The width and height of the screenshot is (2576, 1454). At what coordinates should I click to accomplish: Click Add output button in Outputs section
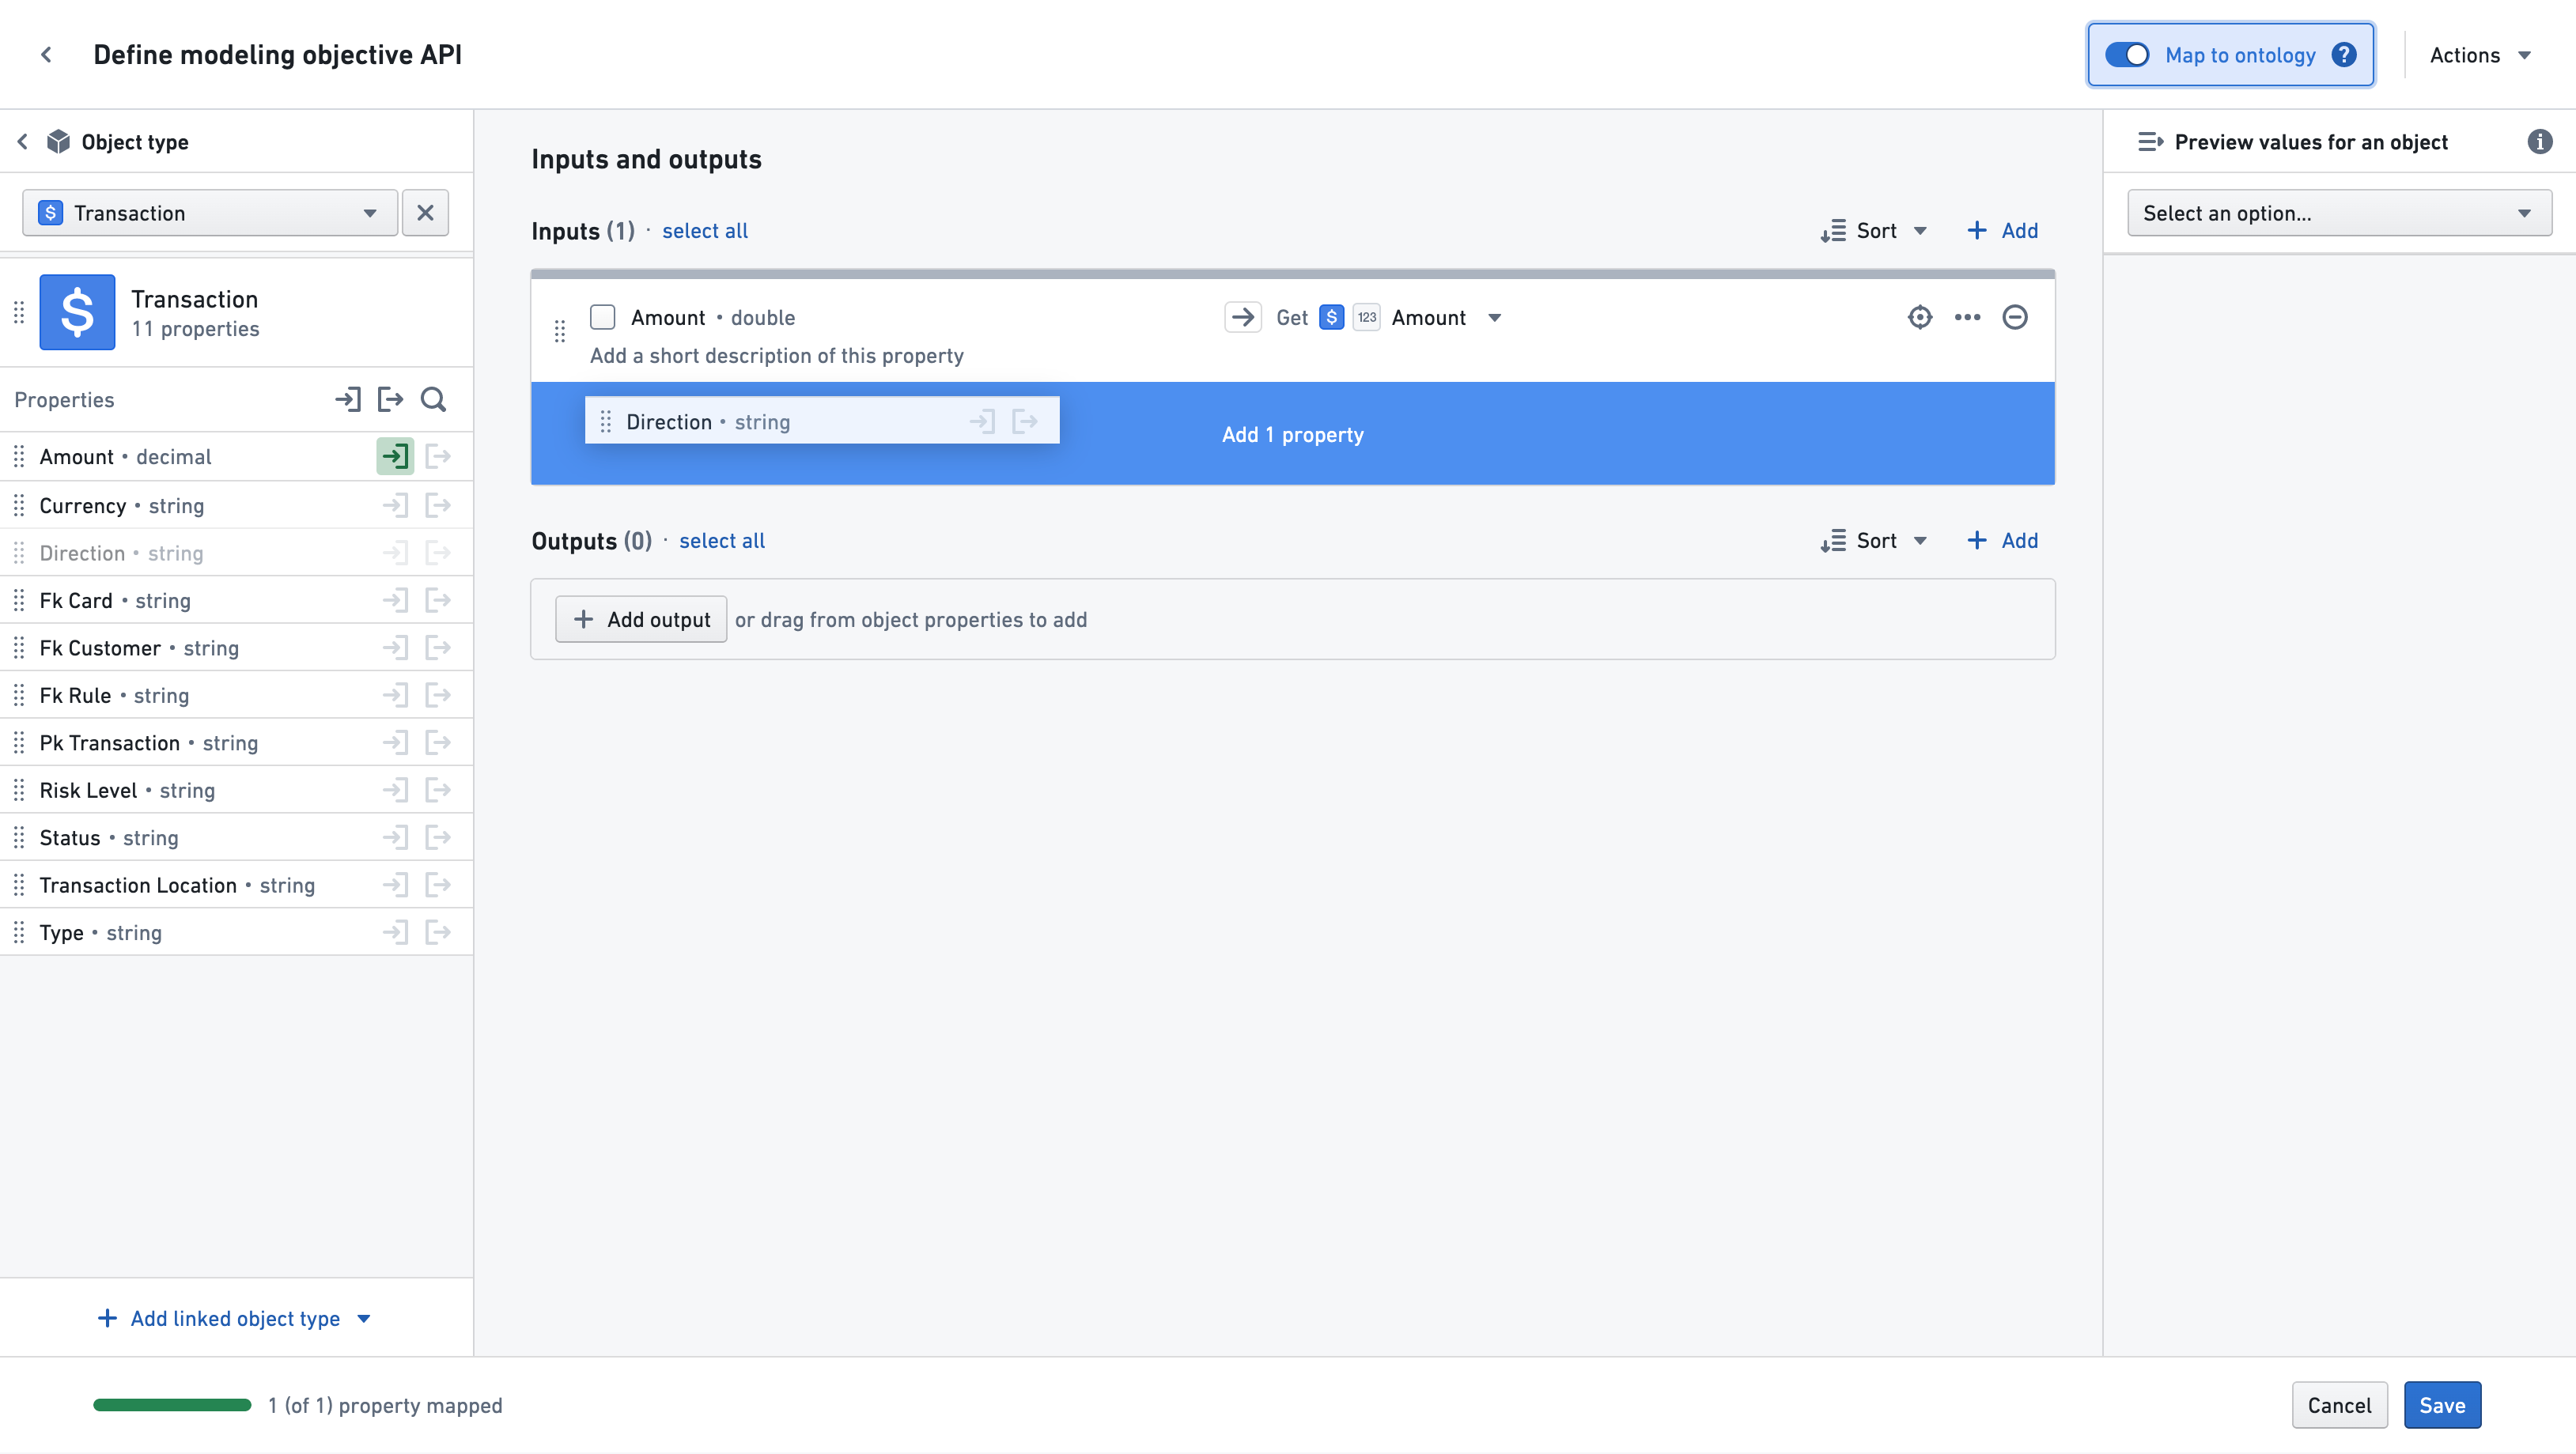(x=642, y=619)
